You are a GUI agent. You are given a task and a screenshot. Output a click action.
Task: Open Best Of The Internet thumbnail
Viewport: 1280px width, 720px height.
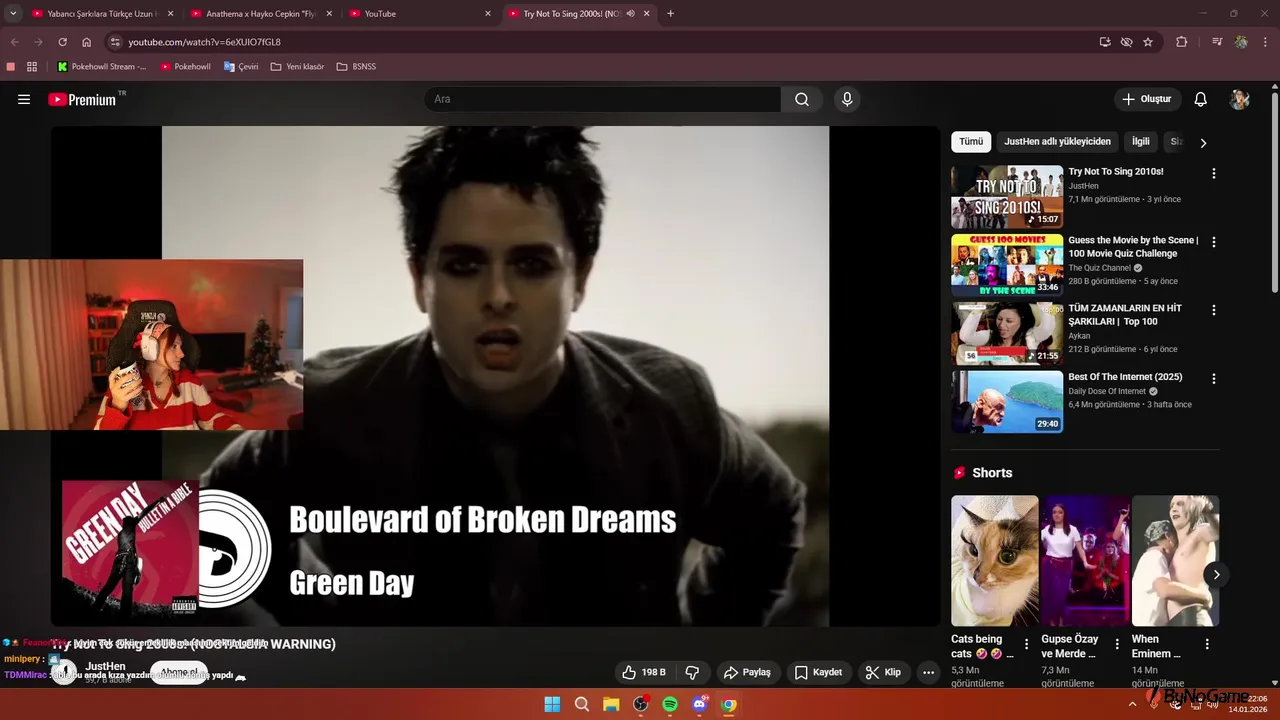pos(1007,402)
